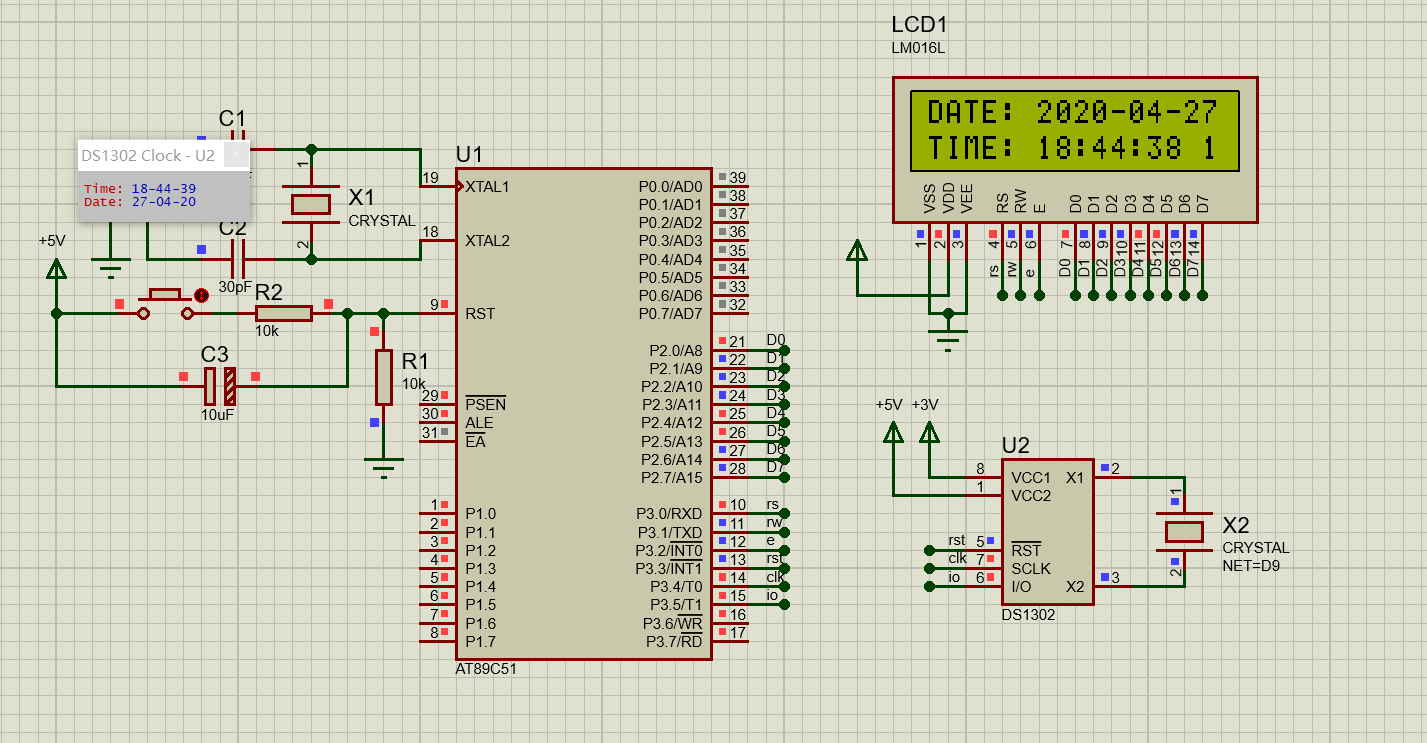This screenshot has width=1427, height=743.
Task: Select the +5V power arrow at far left
Action: click(x=57, y=268)
